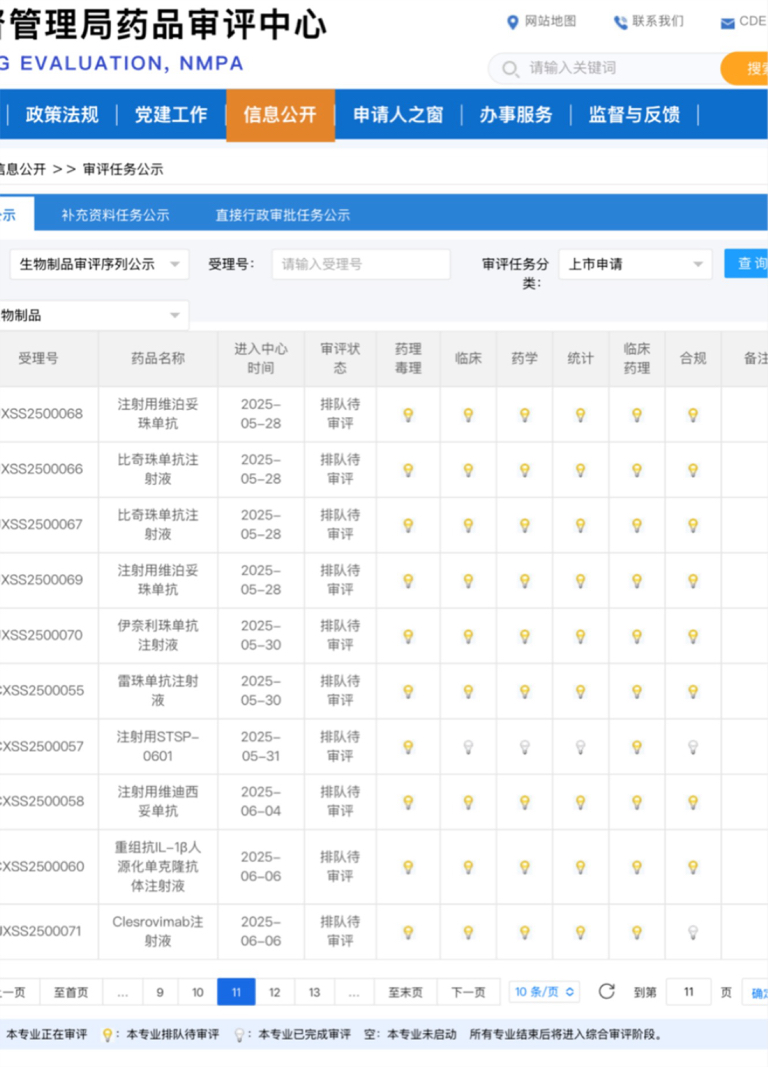Jump to last page with 至末页
768x1067 pixels.
405,992
